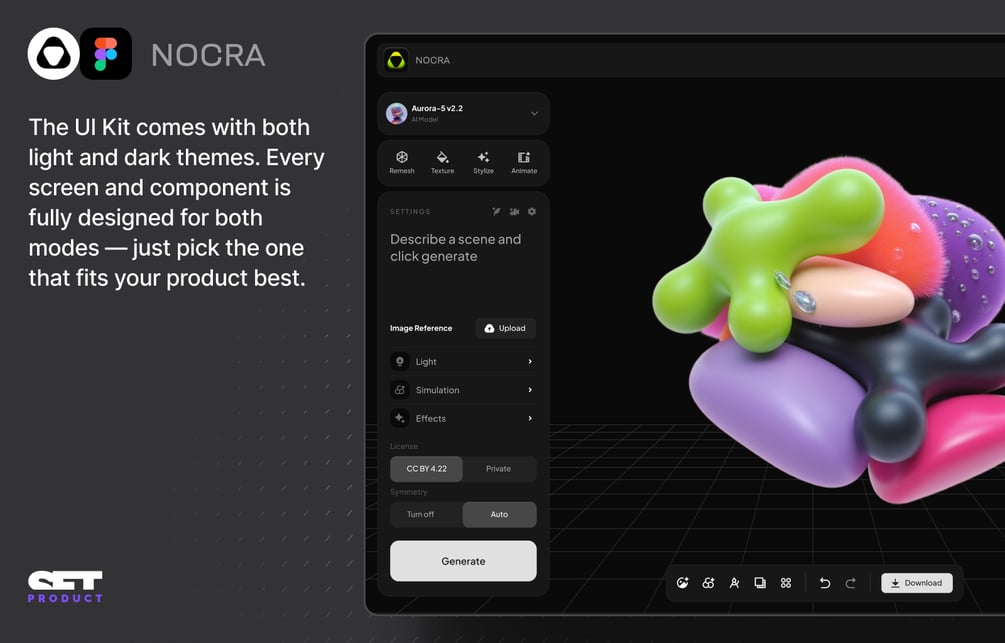The image size is (1005, 643).
Task: Select the Remesh tool
Action: click(x=402, y=163)
